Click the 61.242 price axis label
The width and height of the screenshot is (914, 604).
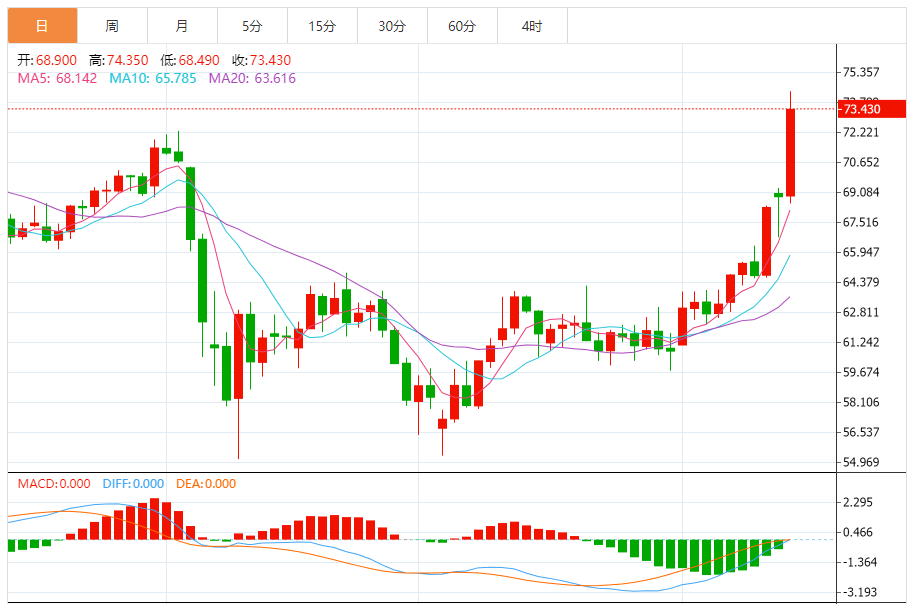coord(861,342)
